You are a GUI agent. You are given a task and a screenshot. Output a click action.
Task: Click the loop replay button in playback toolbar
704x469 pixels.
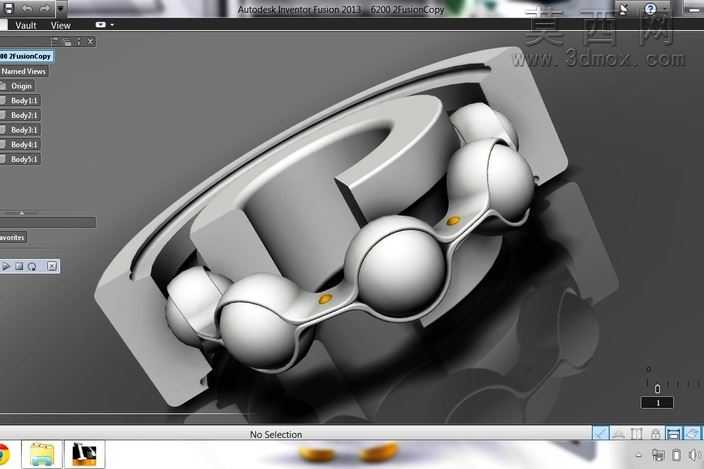(x=32, y=267)
